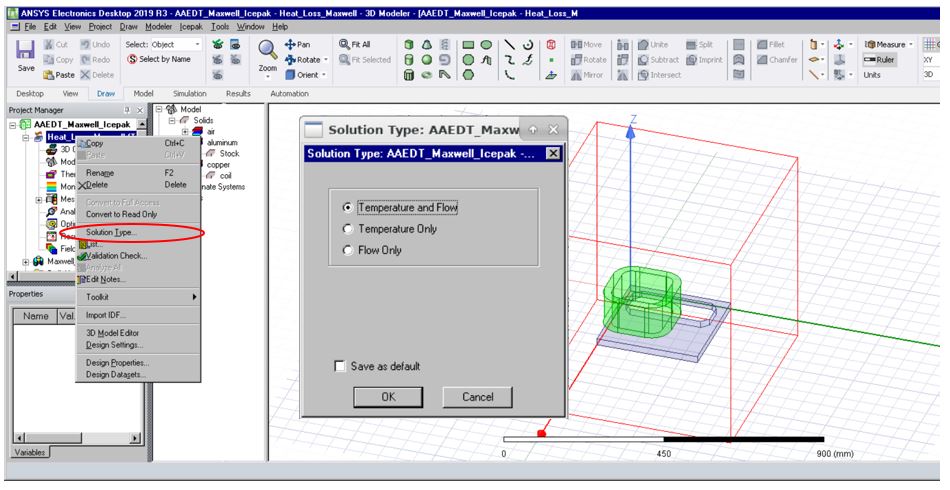Click the Paste icon in the ribbon
Screen dimensions: 950x490
[49, 75]
